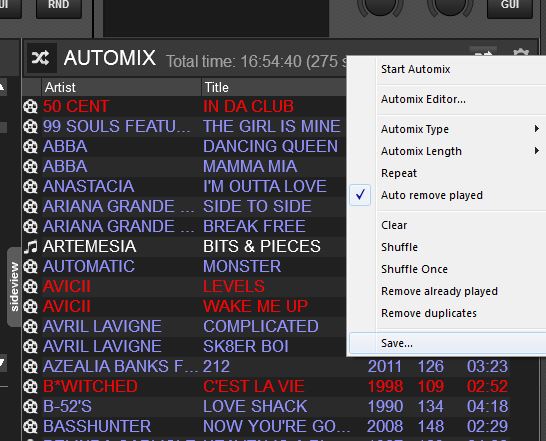Click the dark display panel at top
Viewport: 546px width, 441px height.
pyautogui.click(x=216, y=17)
